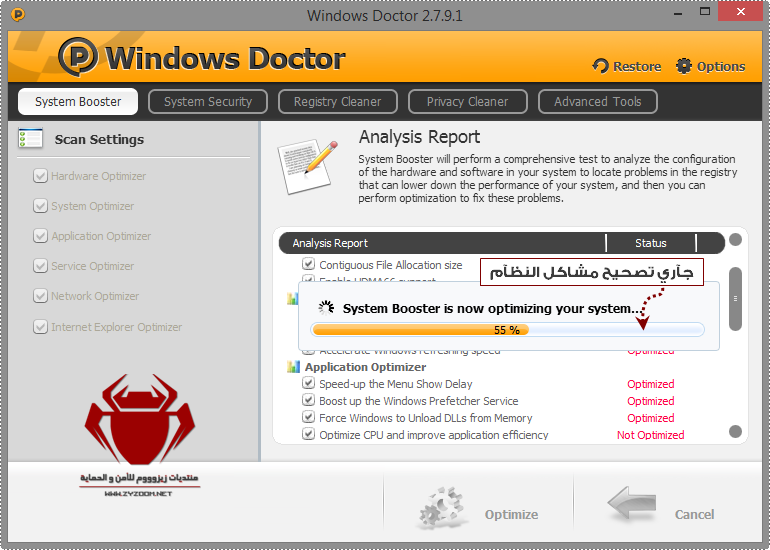Image resolution: width=770 pixels, height=550 pixels.
Task: Uncheck Speed-up the Menu Show Delay
Action: (x=308, y=383)
